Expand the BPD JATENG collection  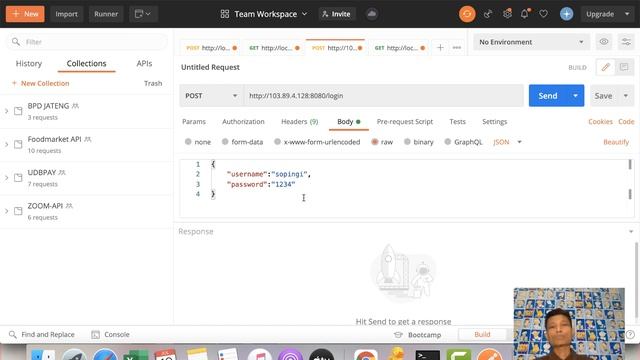[x=7, y=111]
